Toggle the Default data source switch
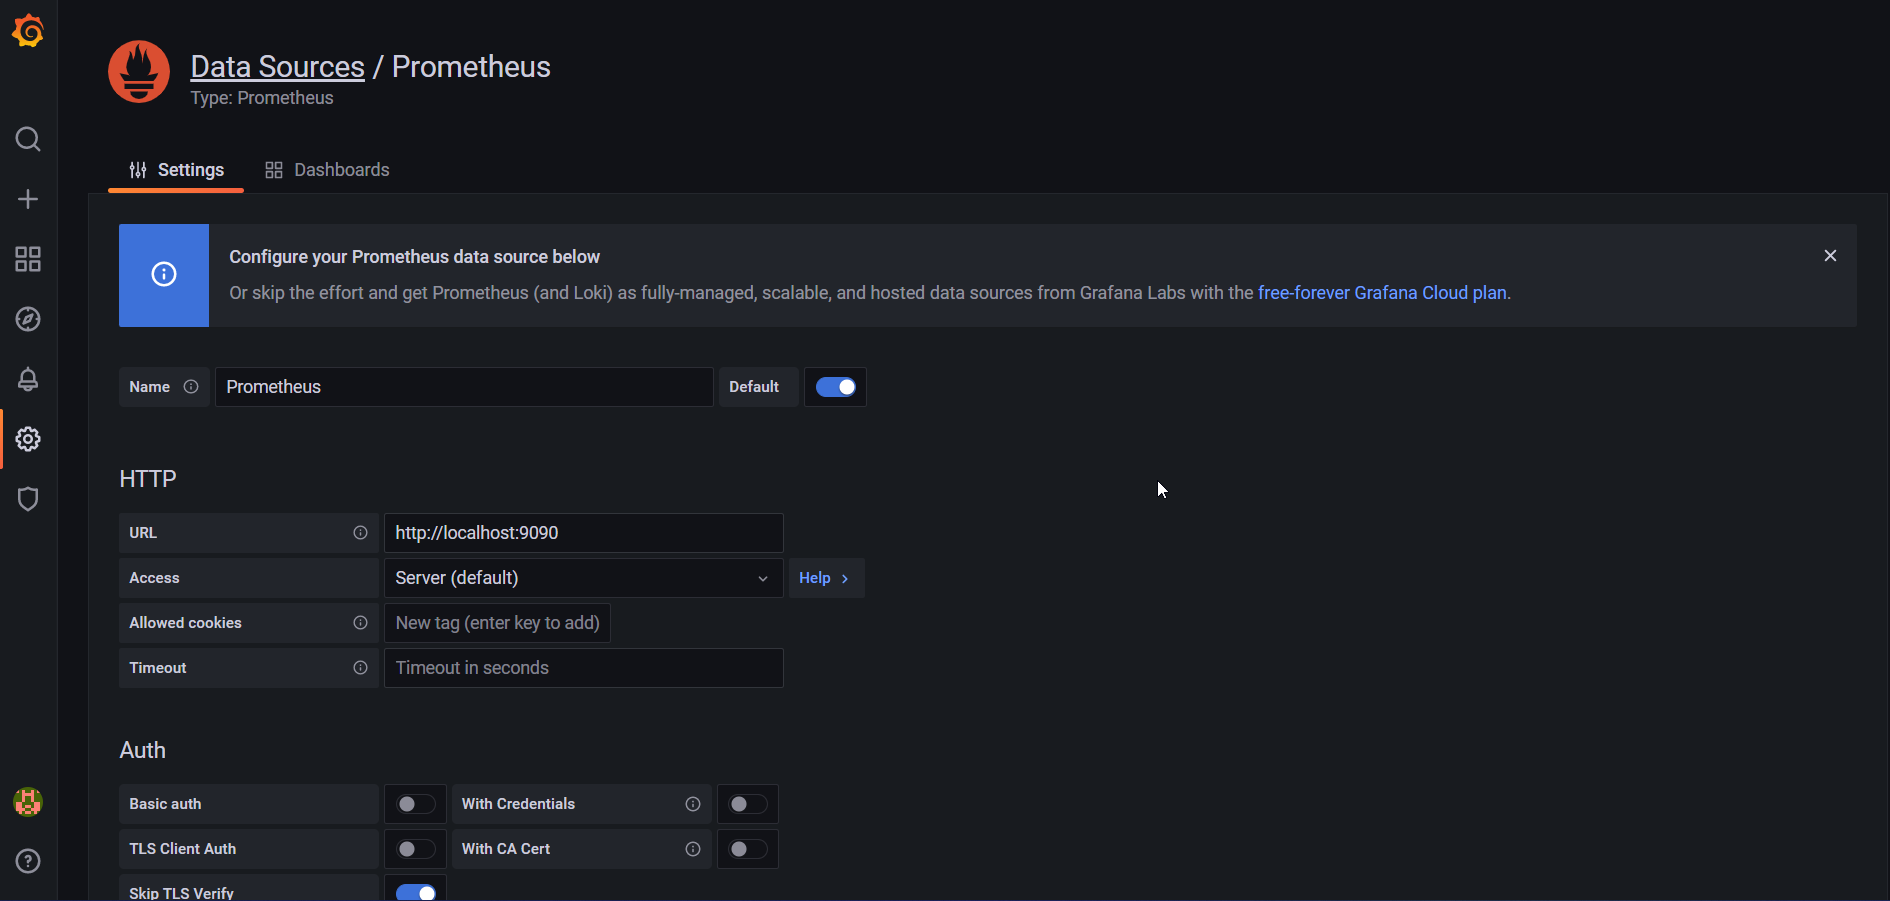Image resolution: width=1890 pixels, height=901 pixels. tap(836, 387)
